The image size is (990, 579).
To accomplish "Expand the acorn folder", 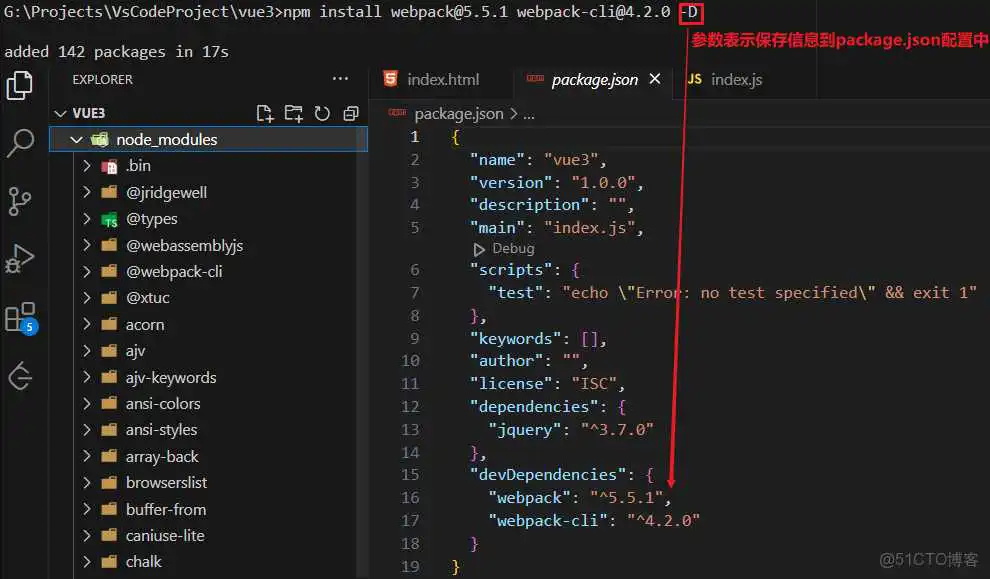I will click(x=88, y=324).
